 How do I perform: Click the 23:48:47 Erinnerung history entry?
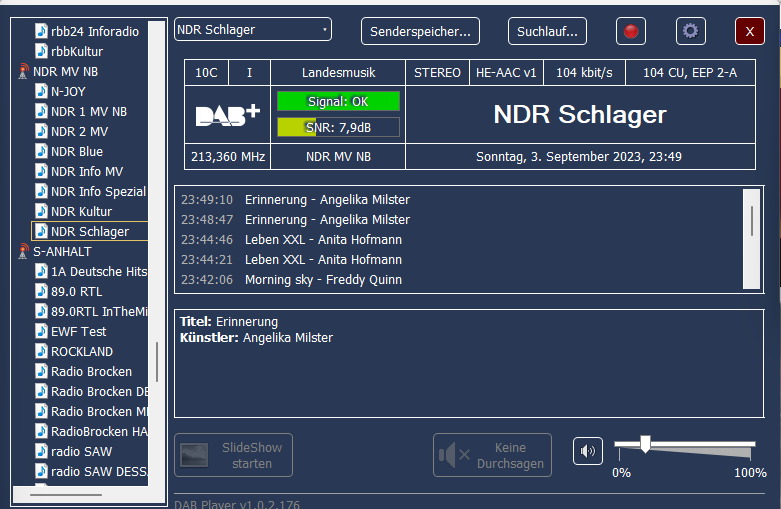pyautogui.click(x=295, y=220)
